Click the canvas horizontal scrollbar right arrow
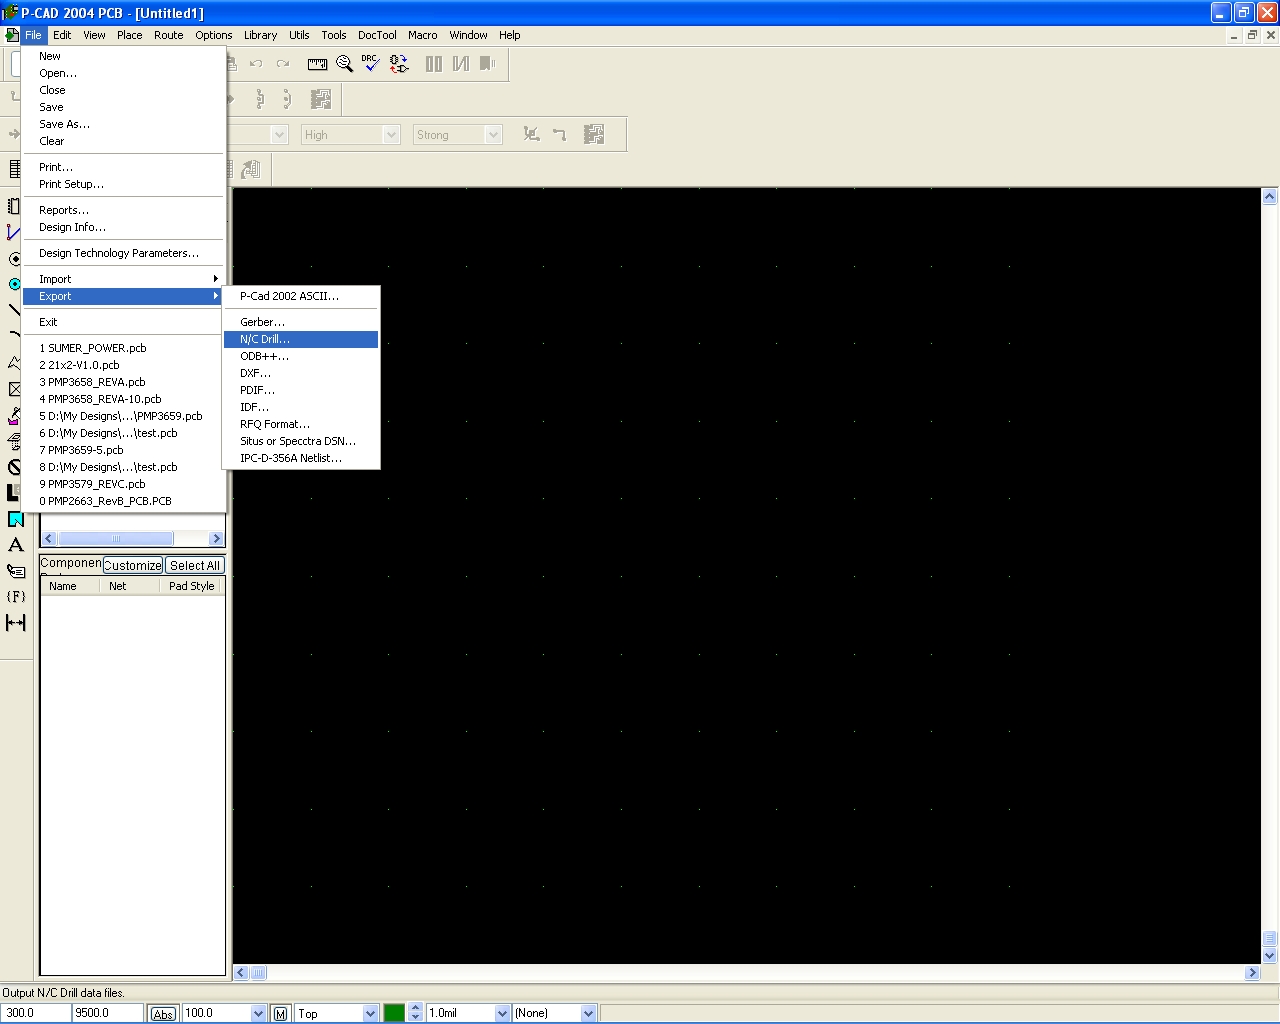This screenshot has height=1024, width=1280. (x=1253, y=973)
